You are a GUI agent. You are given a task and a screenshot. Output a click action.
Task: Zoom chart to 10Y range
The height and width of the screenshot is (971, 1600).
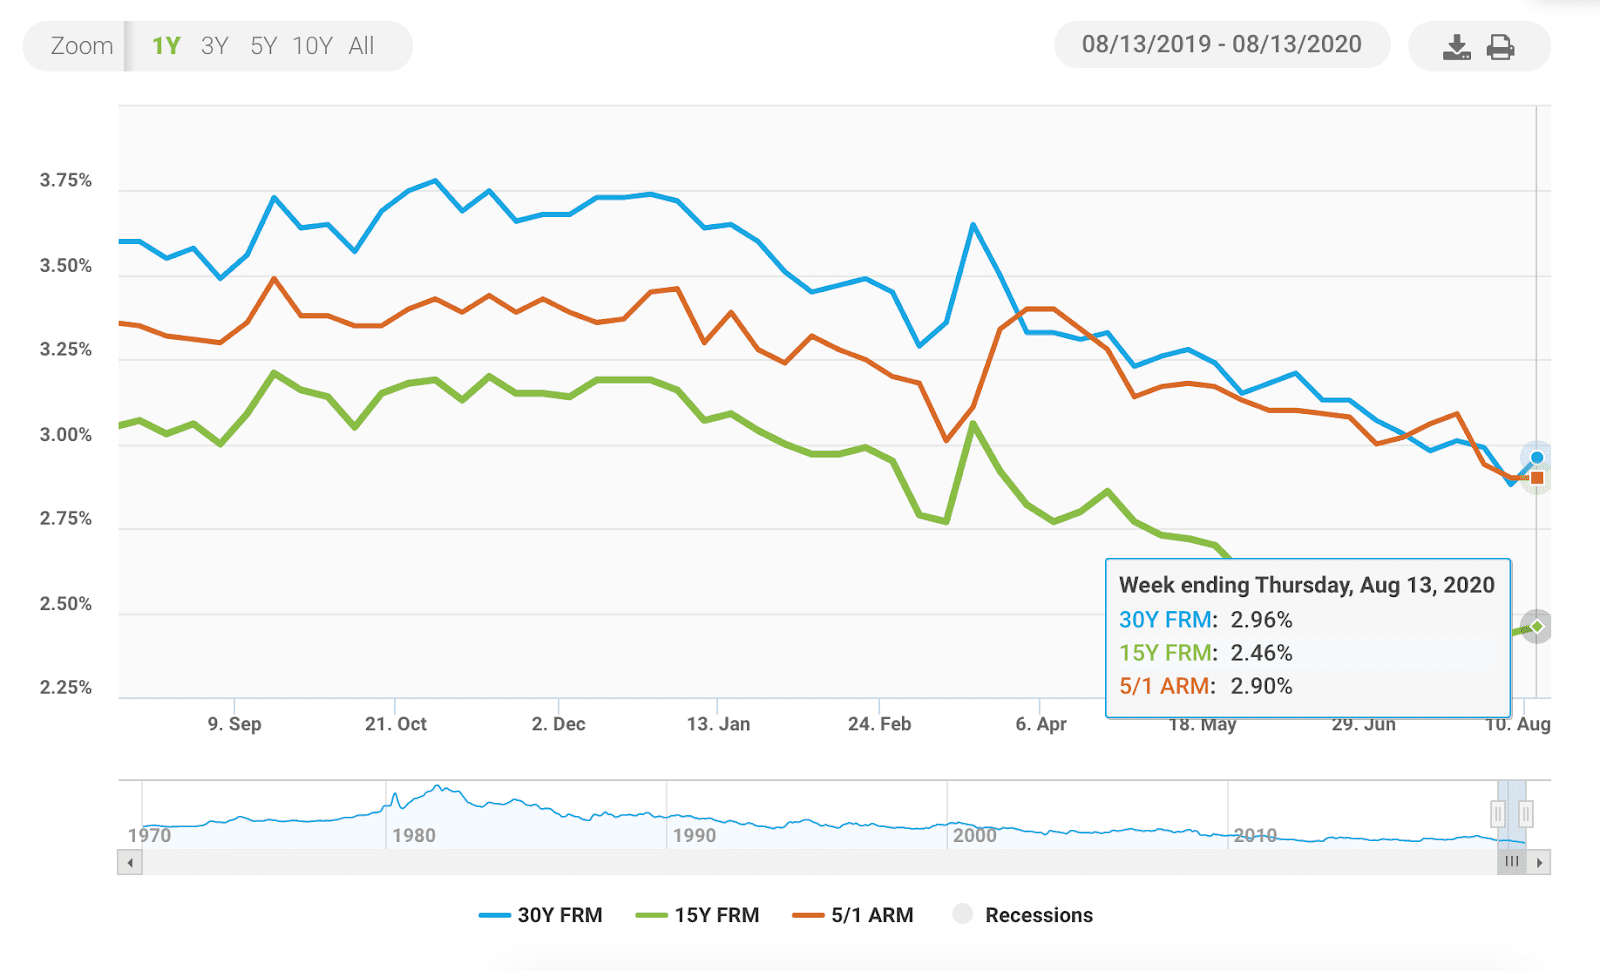tap(312, 46)
